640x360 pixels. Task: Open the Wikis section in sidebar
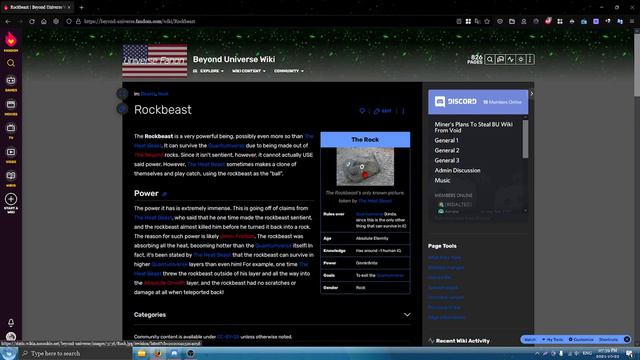(x=11, y=178)
